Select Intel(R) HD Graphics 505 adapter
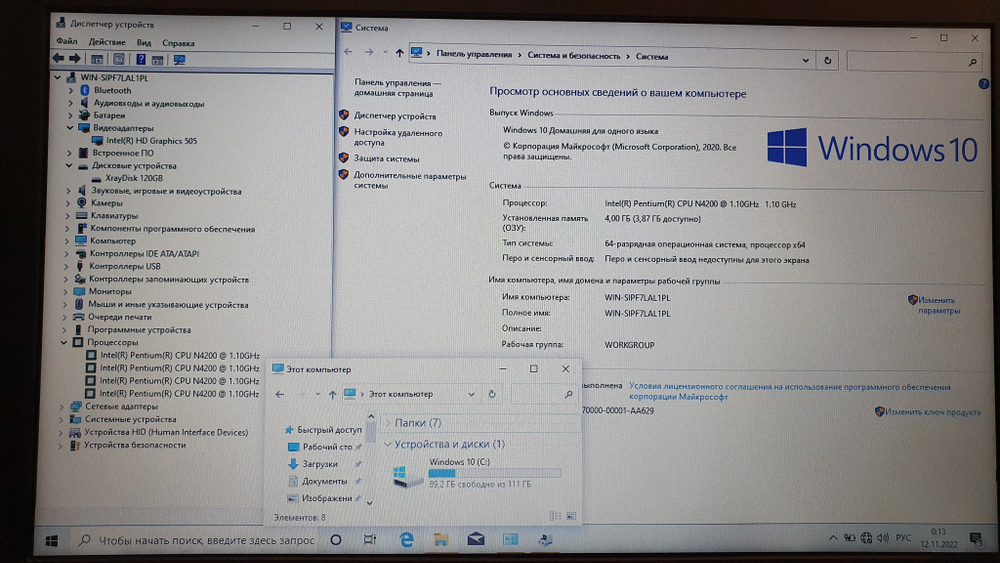This screenshot has height=563, width=1000. click(151, 140)
